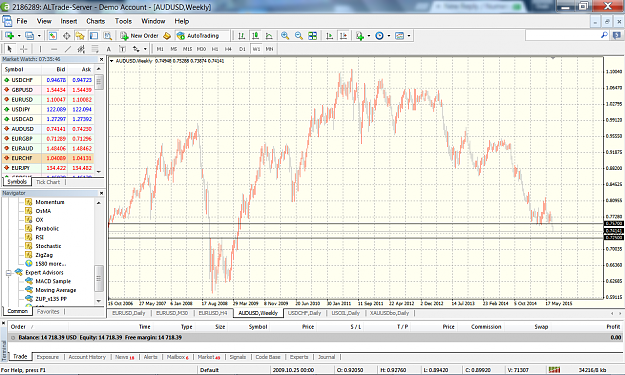Select EURCHF row in Market Watch

coord(48,158)
